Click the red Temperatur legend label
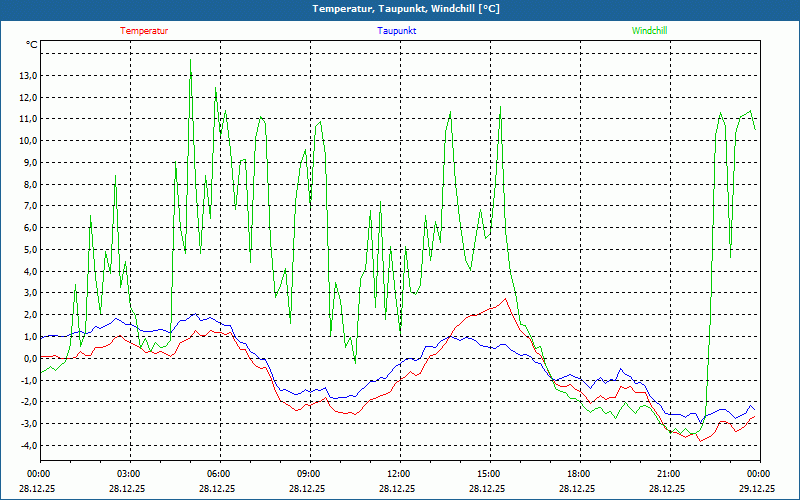This screenshot has width=800, height=500. point(144,31)
